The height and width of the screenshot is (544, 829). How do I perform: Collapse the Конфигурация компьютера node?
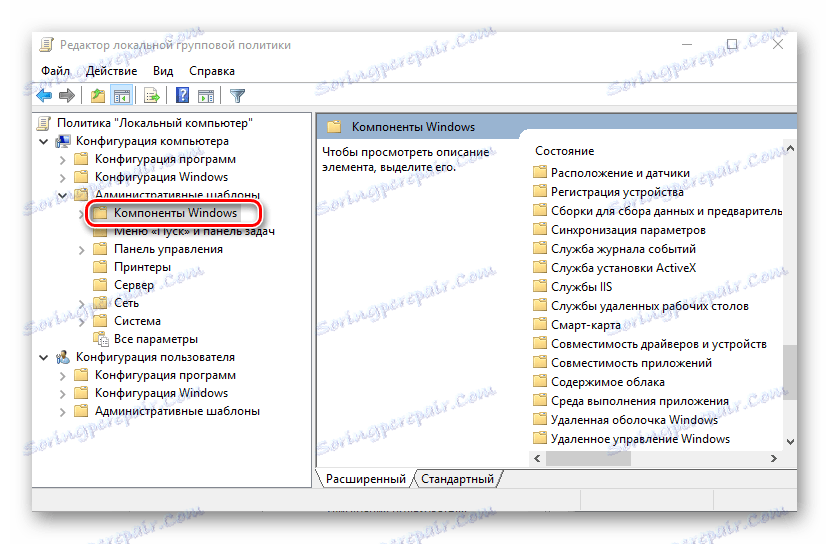(44, 142)
